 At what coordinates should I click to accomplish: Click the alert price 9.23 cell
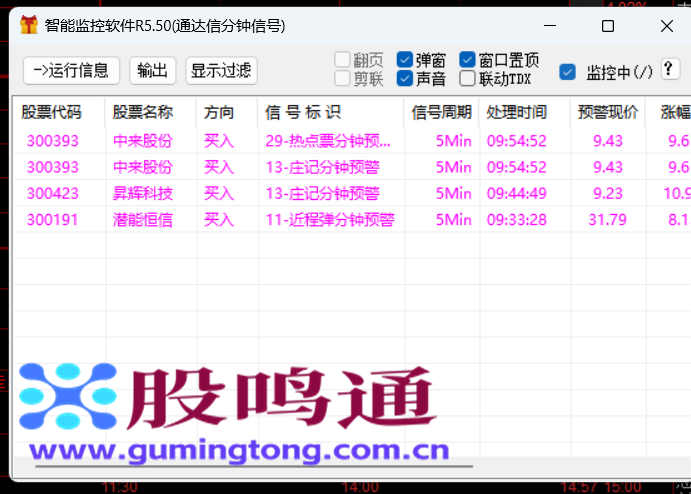[608, 193]
